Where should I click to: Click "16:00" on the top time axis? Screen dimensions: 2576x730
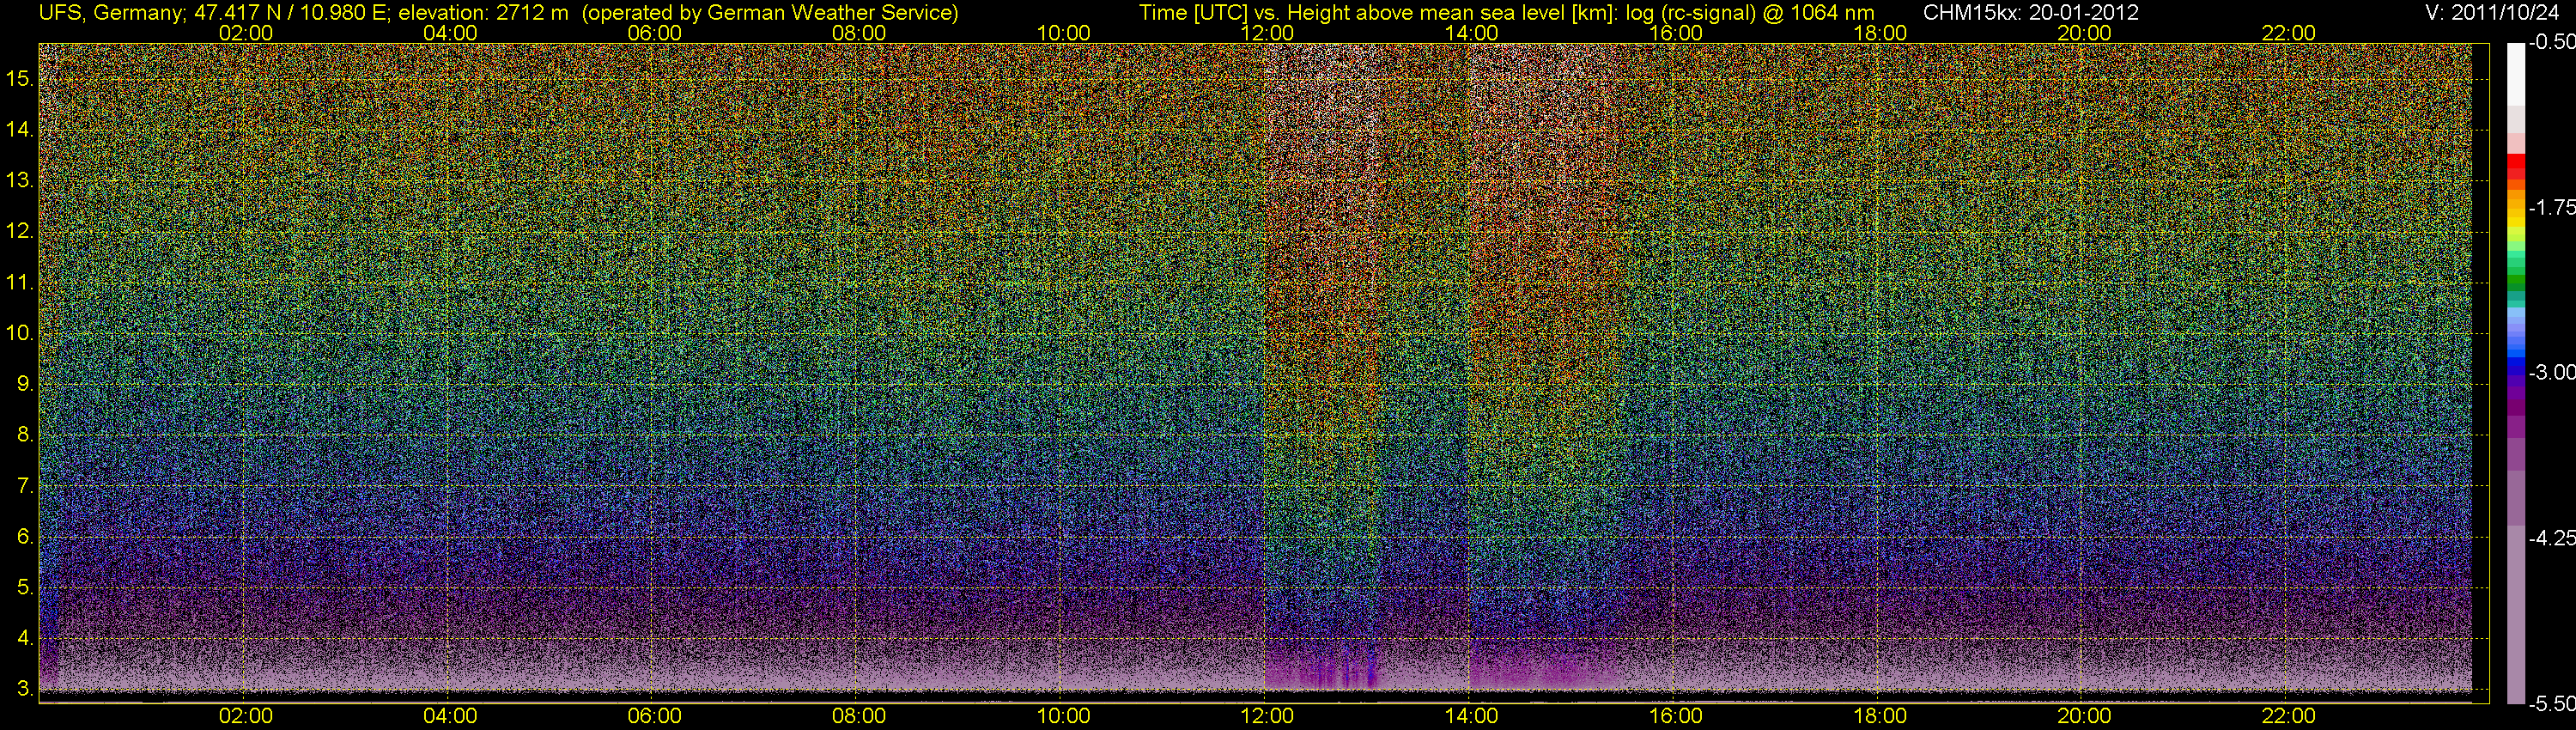click(x=1676, y=33)
